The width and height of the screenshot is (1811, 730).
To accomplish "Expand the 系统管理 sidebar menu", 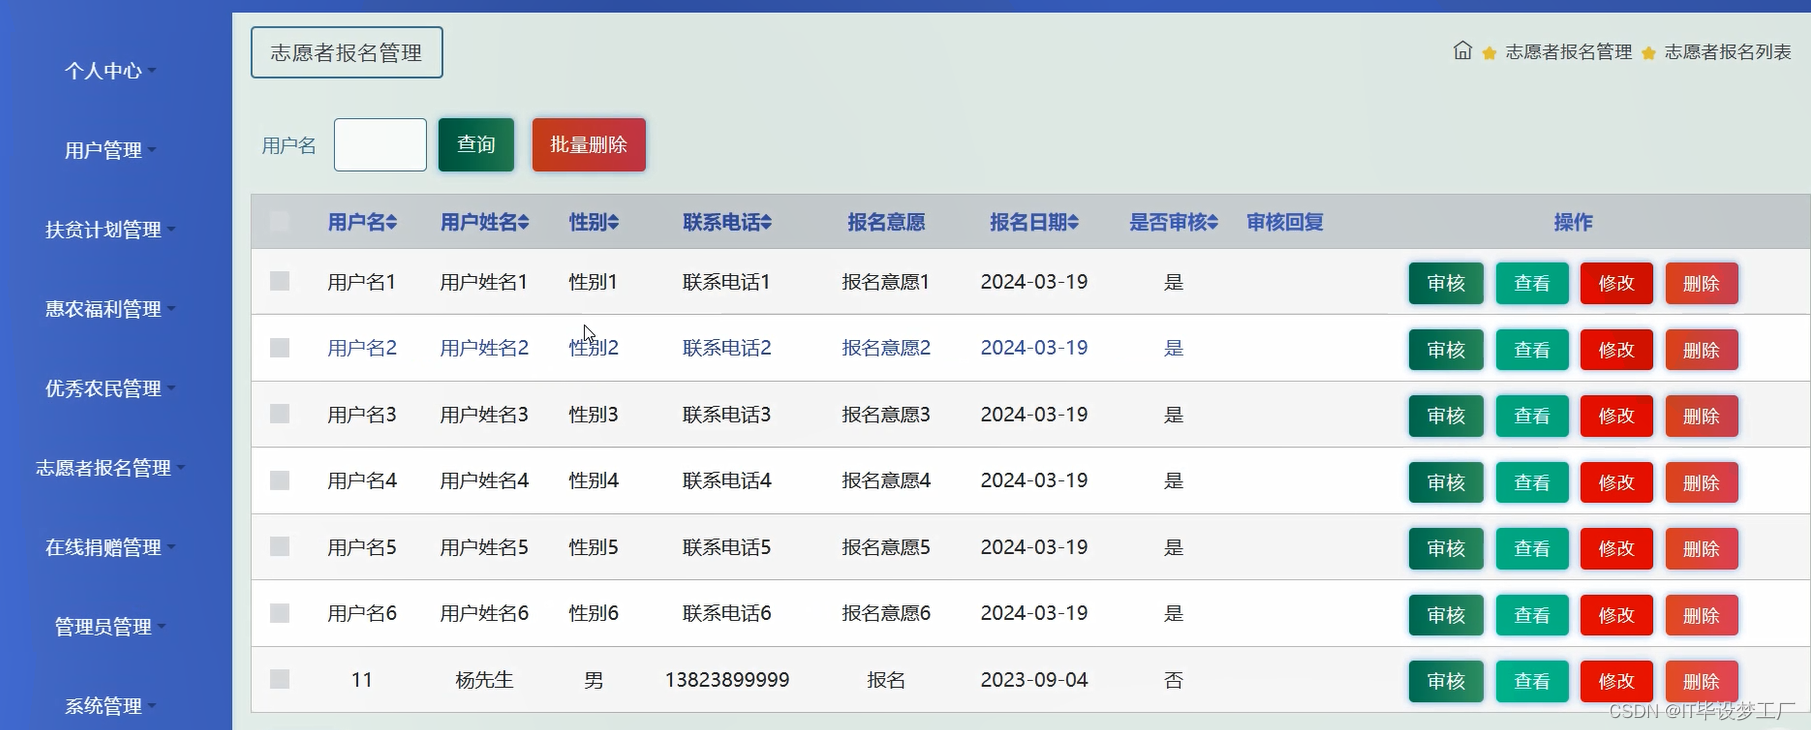I will pyautogui.click(x=110, y=706).
